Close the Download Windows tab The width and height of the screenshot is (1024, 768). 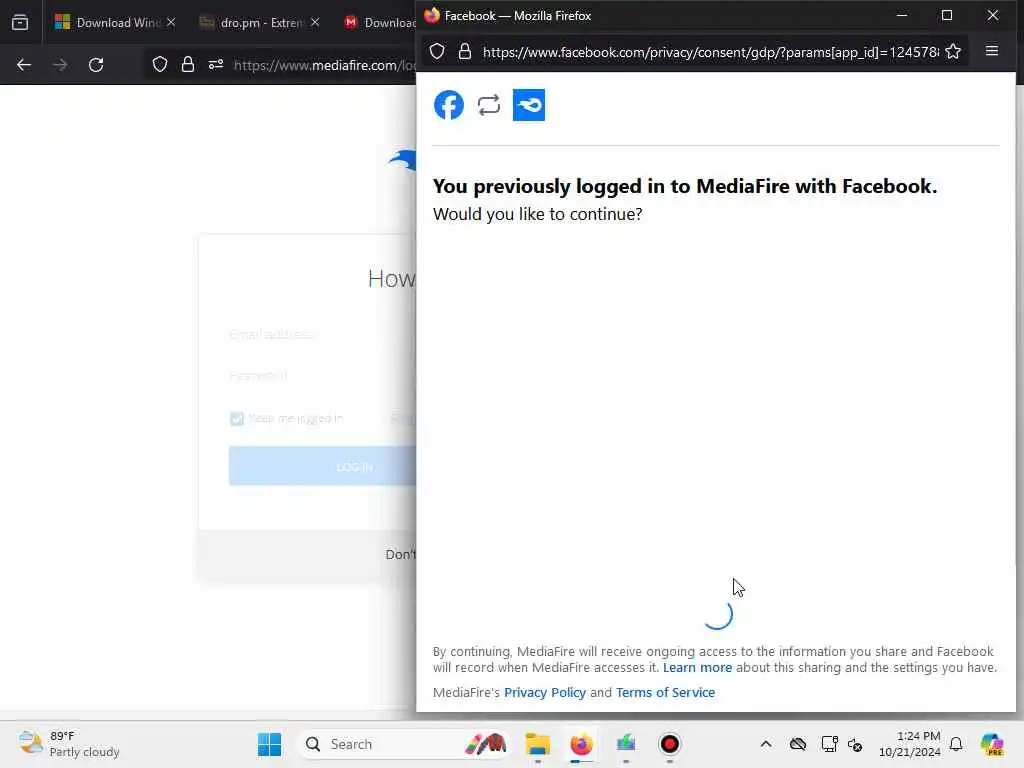[171, 22]
